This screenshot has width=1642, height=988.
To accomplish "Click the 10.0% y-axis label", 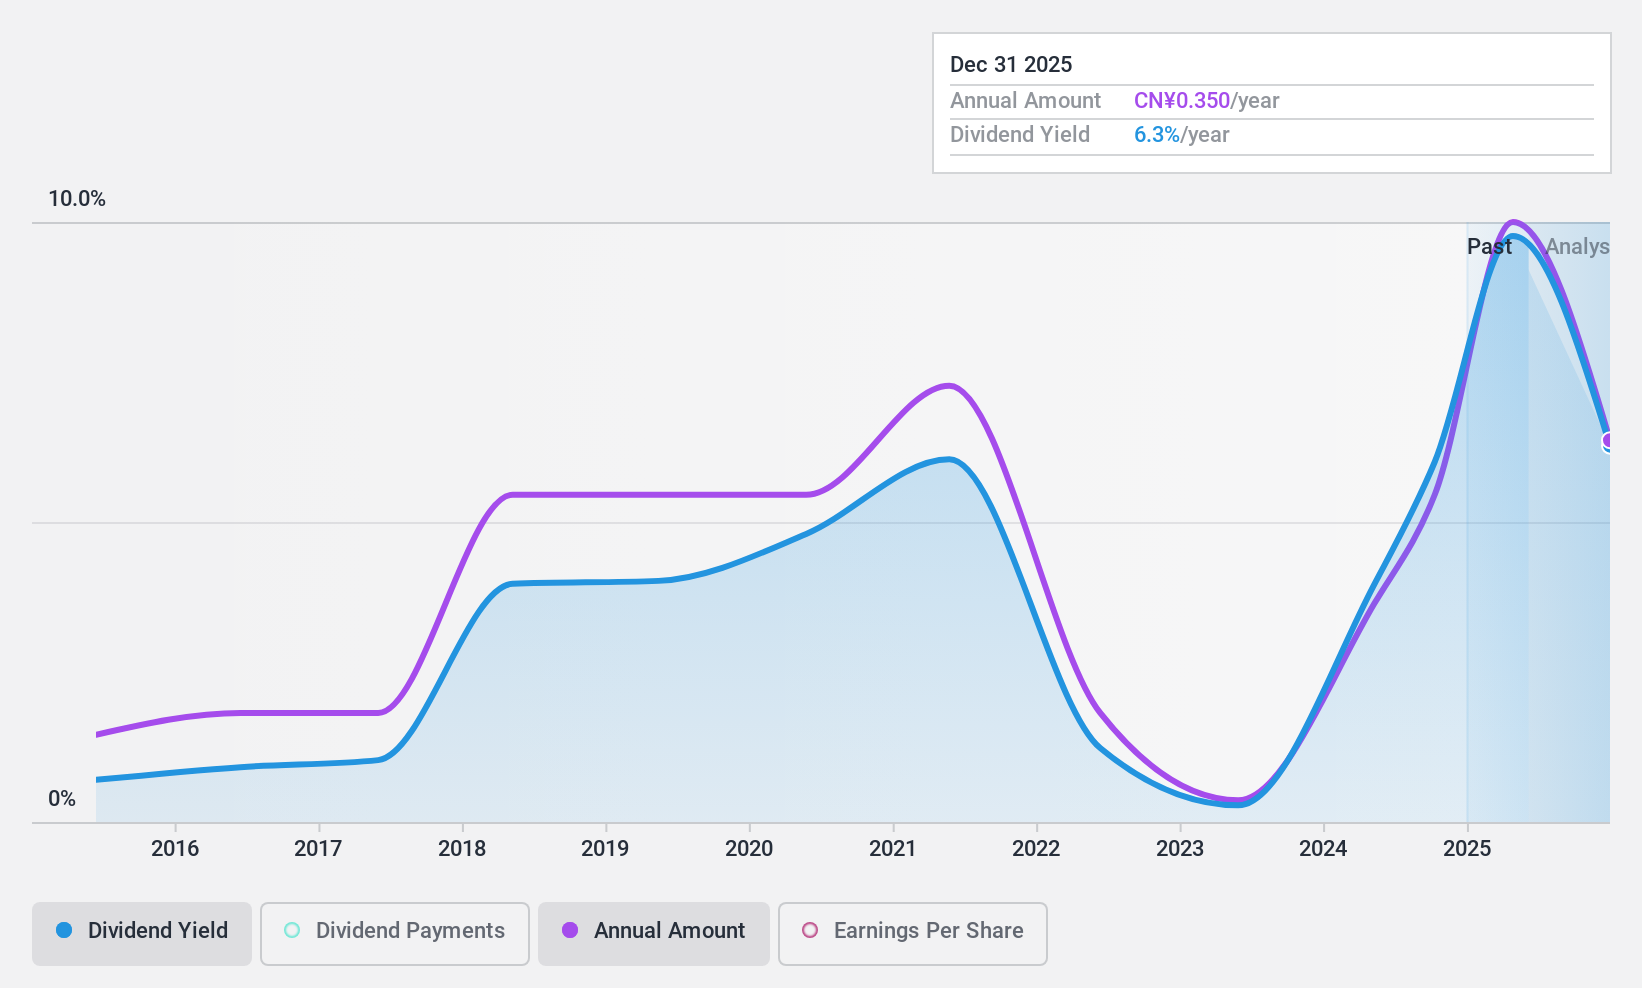I will (77, 199).
